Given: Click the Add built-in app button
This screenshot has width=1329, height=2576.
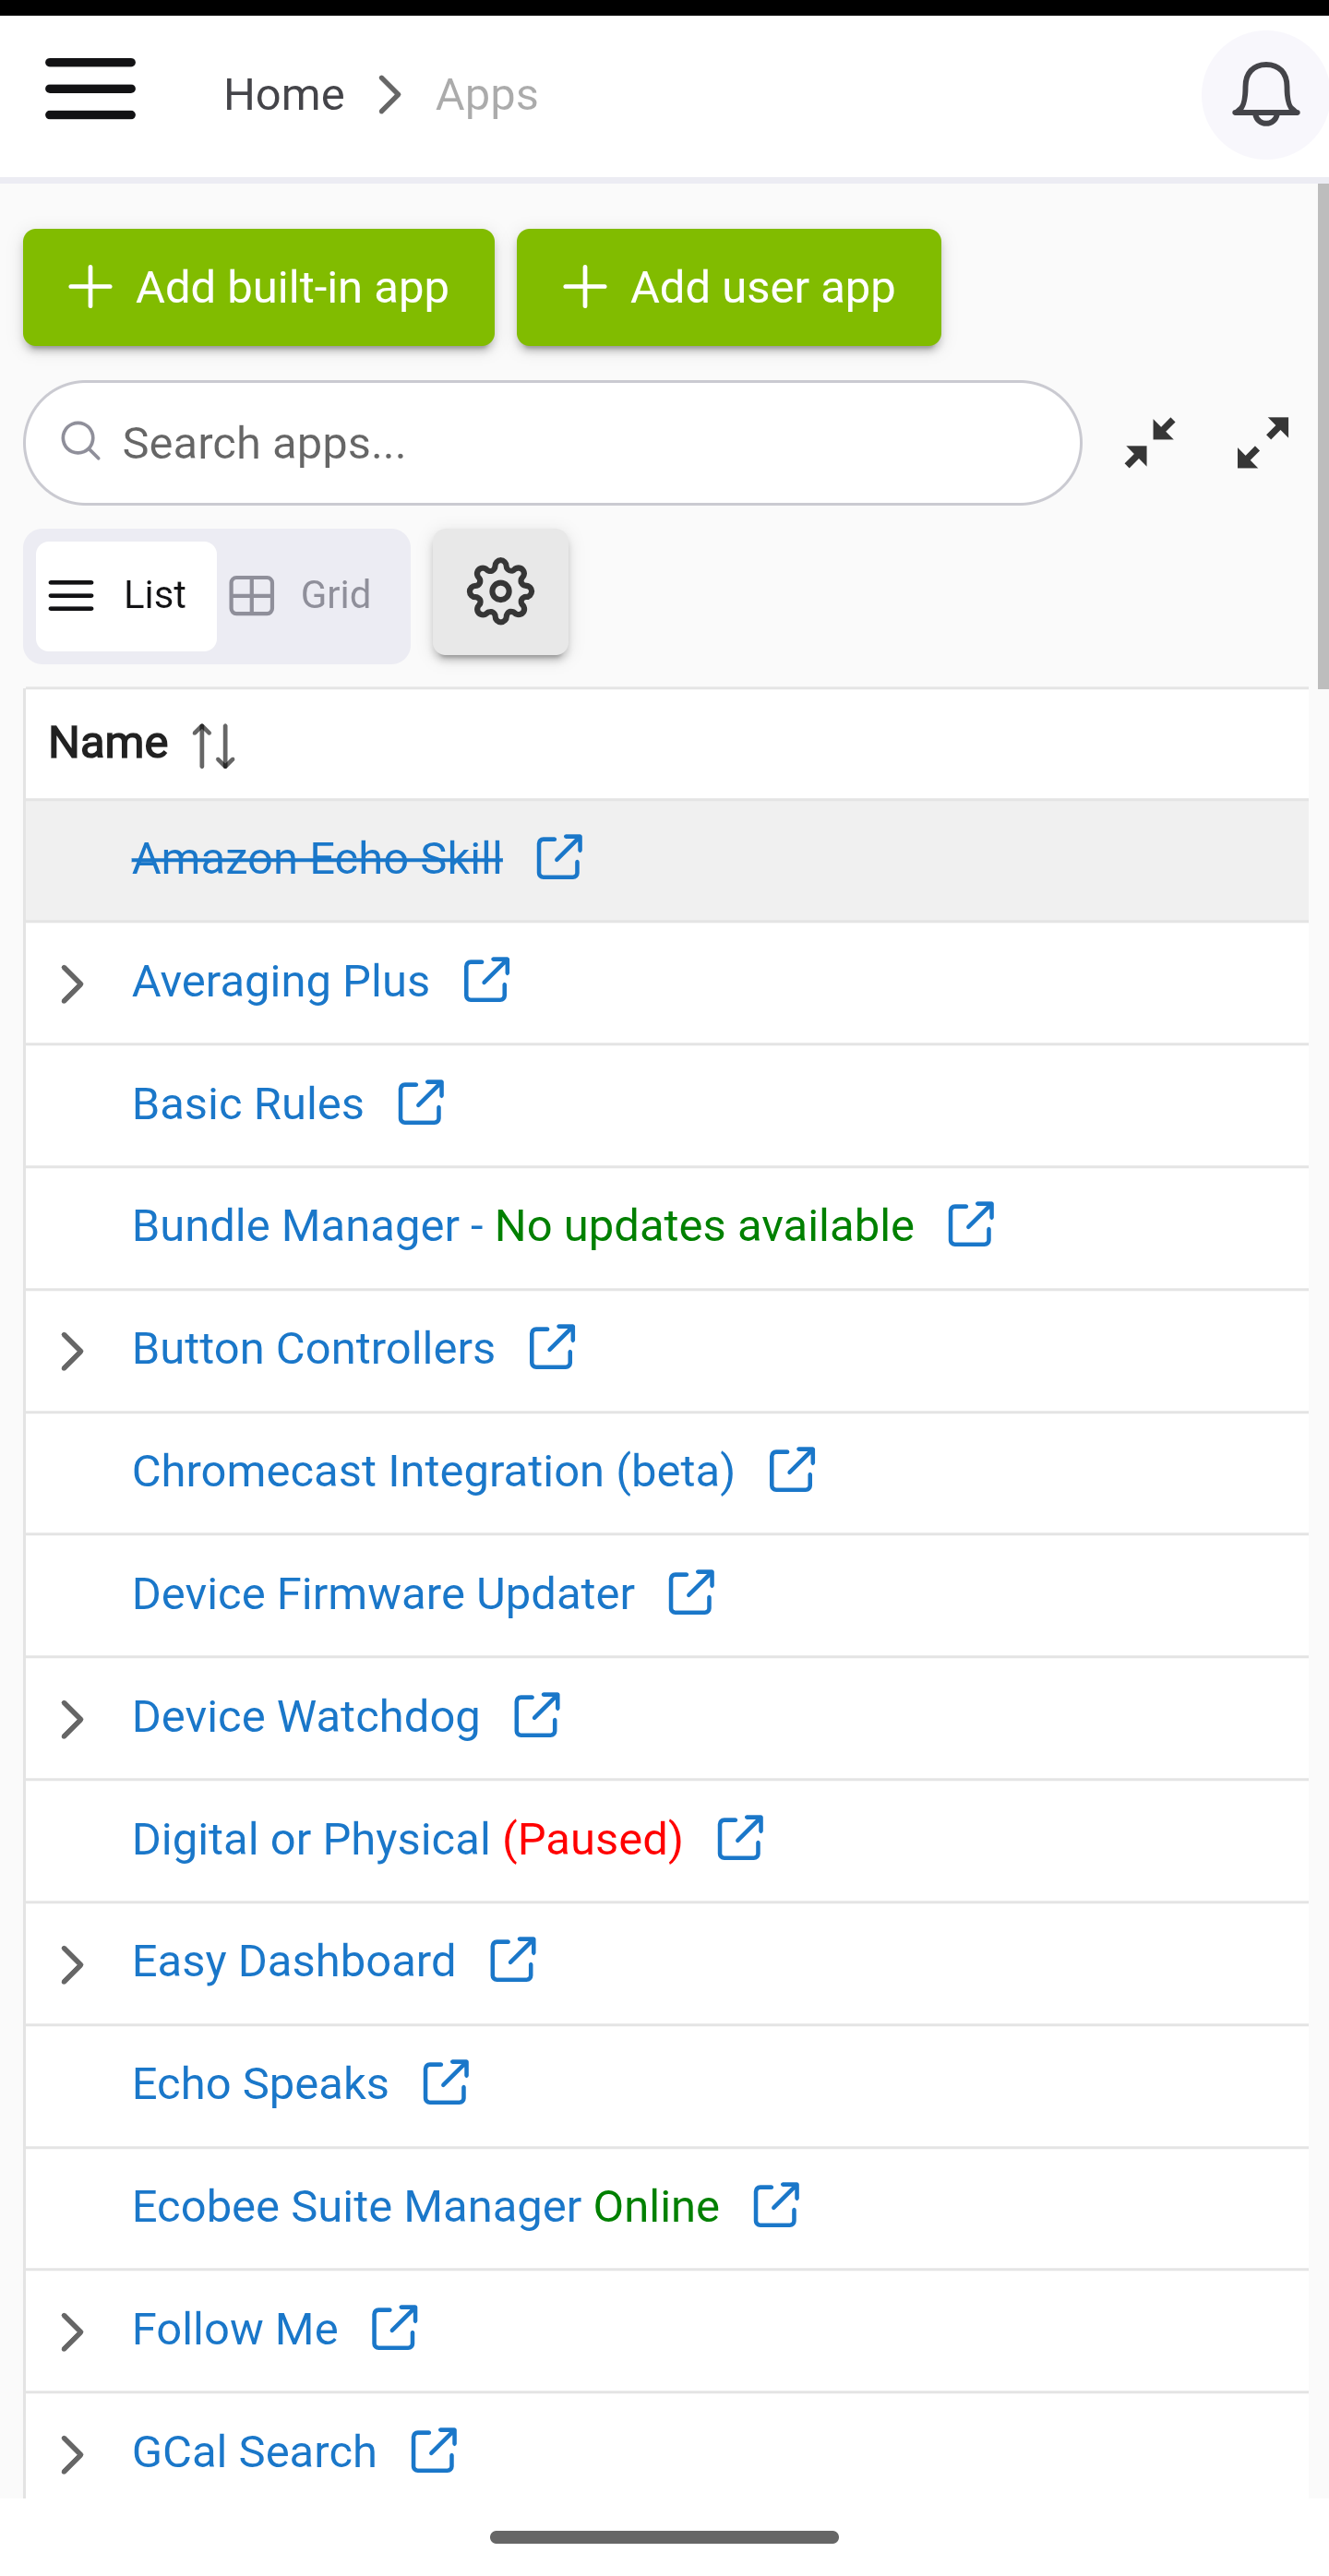Looking at the screenshot, I should (258, 288).
